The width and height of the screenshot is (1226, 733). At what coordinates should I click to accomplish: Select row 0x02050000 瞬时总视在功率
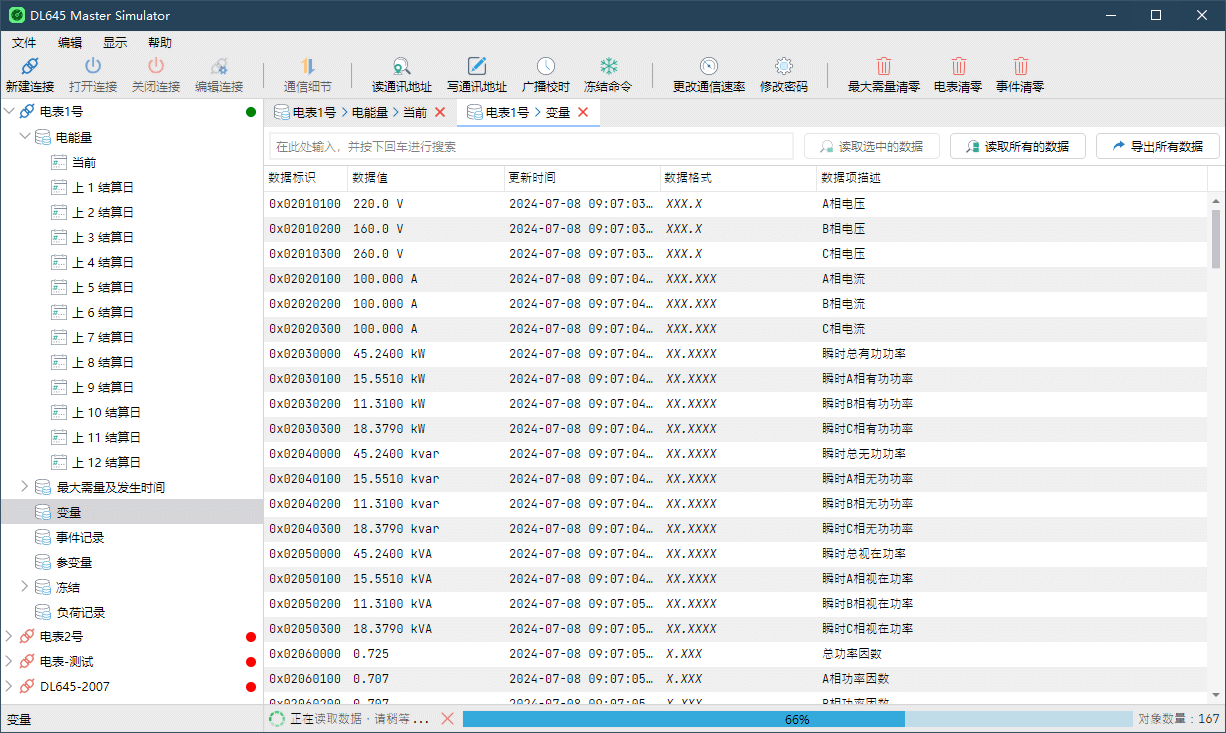click(736, 554)
